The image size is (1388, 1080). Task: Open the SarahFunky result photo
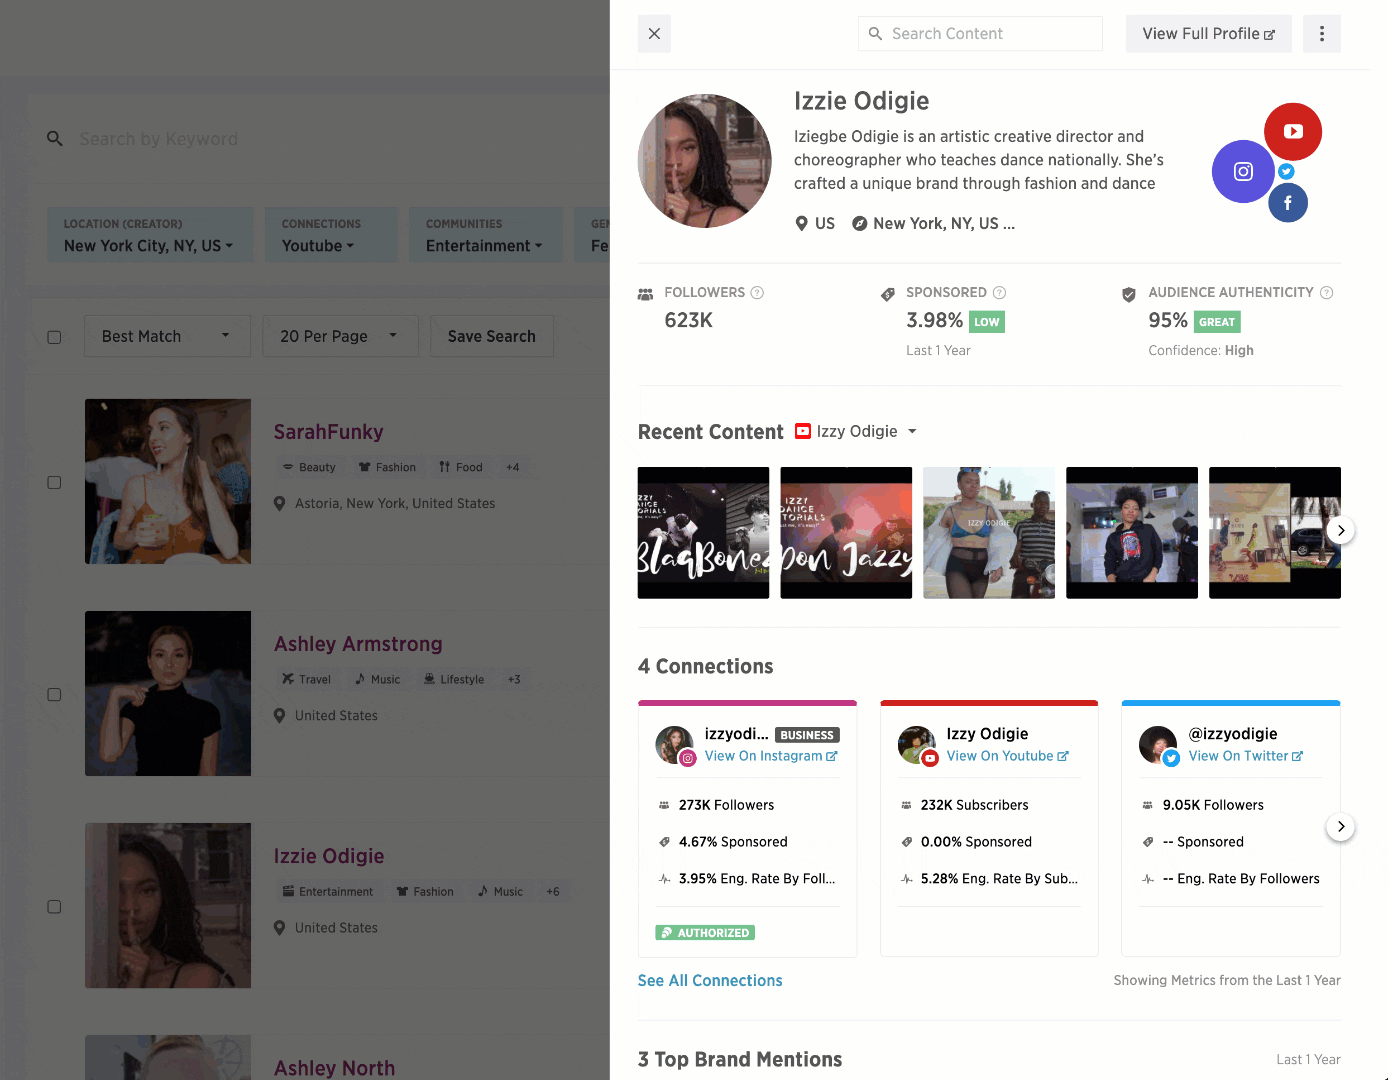pos(168,482)
